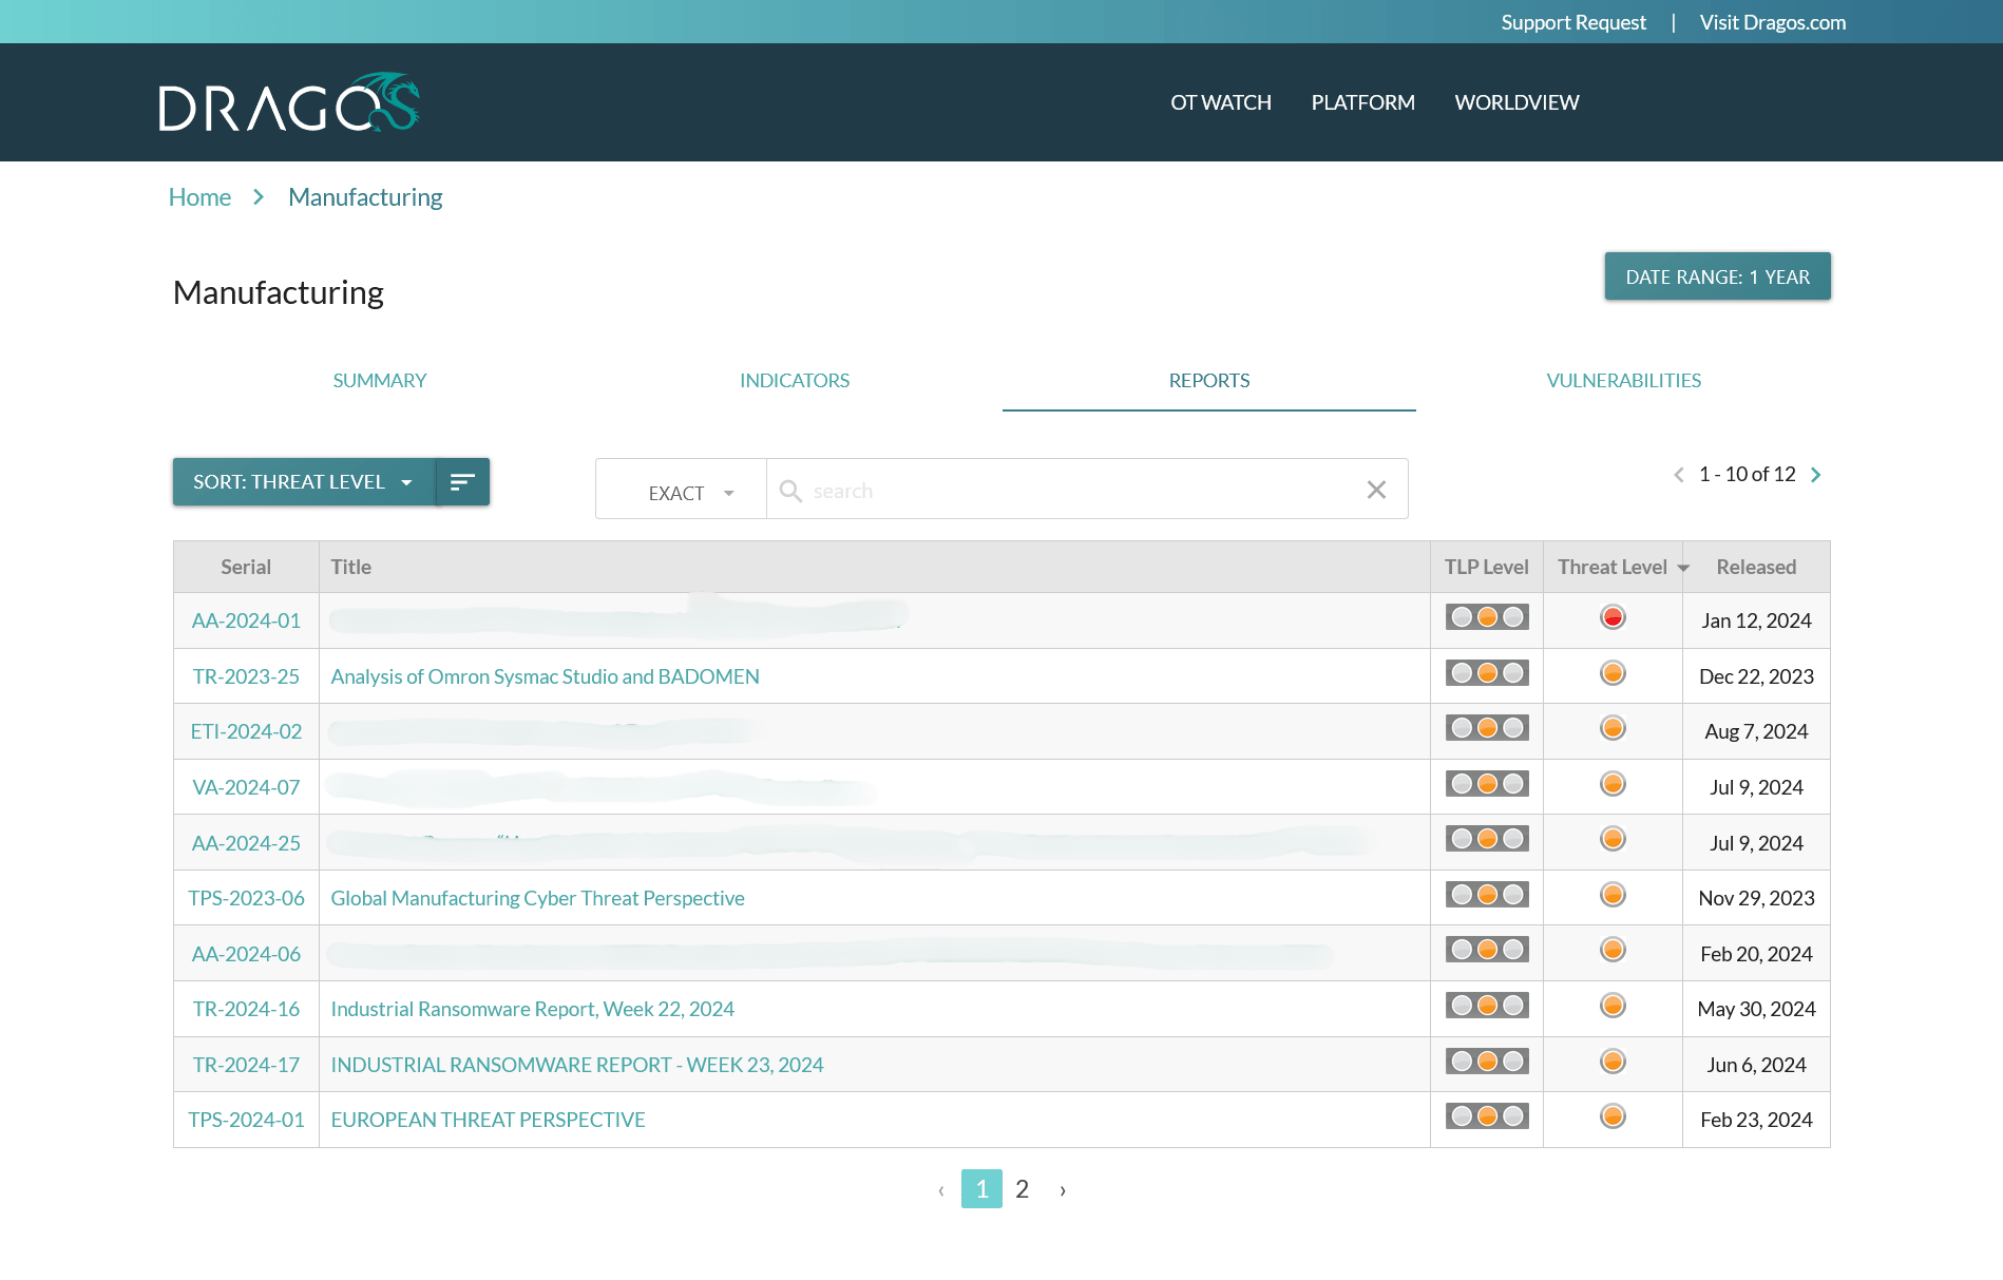The height and width of the screenshot is (1280, 2003).
Task: Click the Aug 7, 2024 release date
Action: (1756, 731)
